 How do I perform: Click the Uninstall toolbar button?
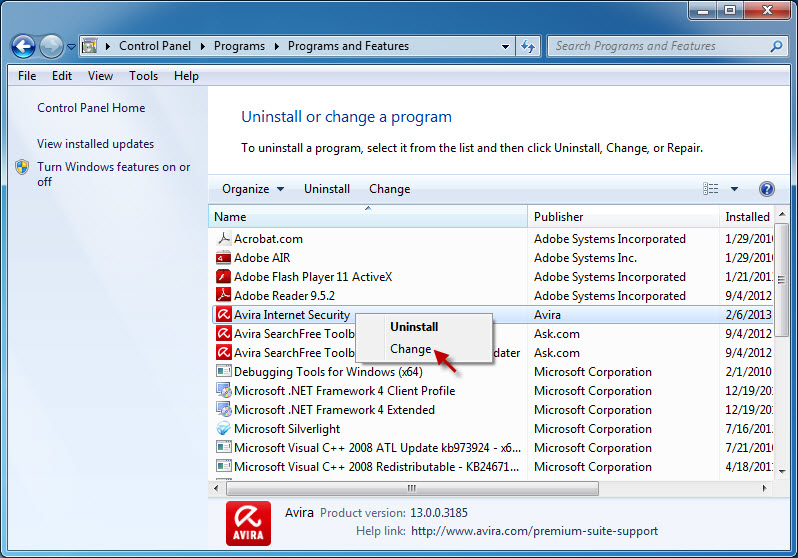(x=327, y=189)
